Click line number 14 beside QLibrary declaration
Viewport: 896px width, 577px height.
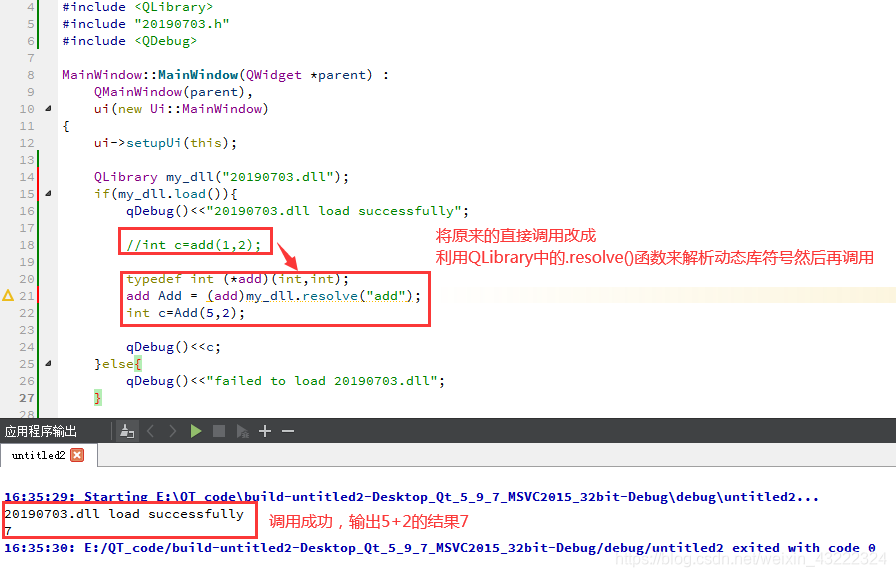tap(28, 175)
